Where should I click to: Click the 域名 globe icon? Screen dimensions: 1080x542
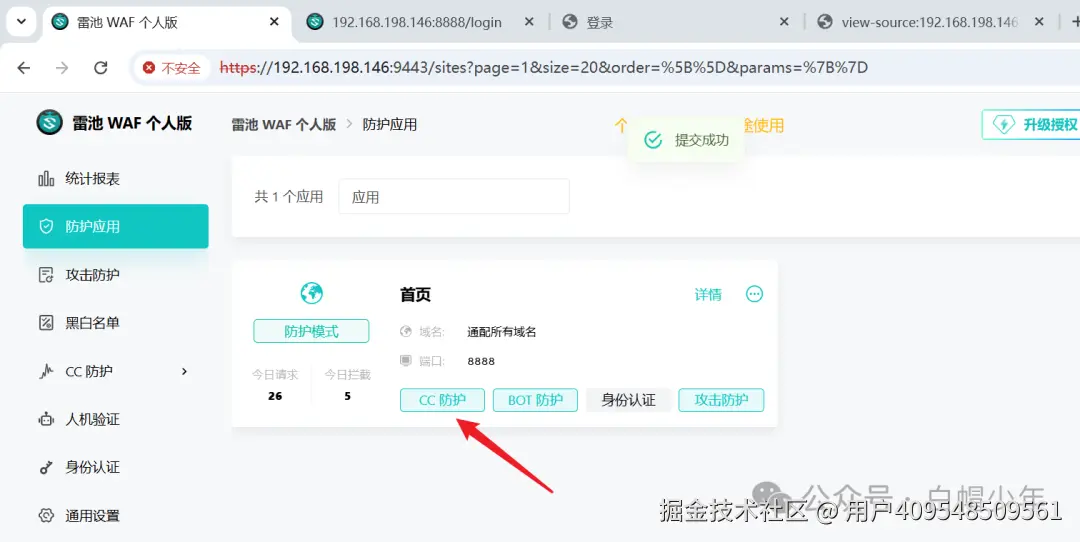click(406, 332)
